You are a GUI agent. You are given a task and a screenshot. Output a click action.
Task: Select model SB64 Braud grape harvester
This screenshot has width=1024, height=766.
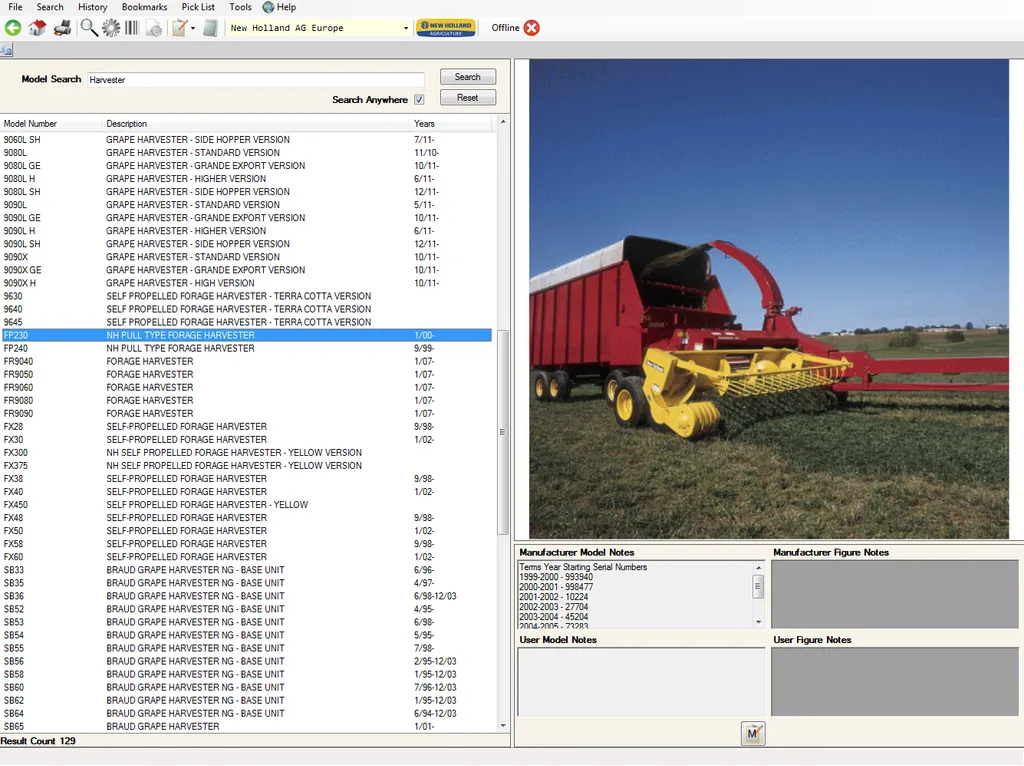[246, 714]
